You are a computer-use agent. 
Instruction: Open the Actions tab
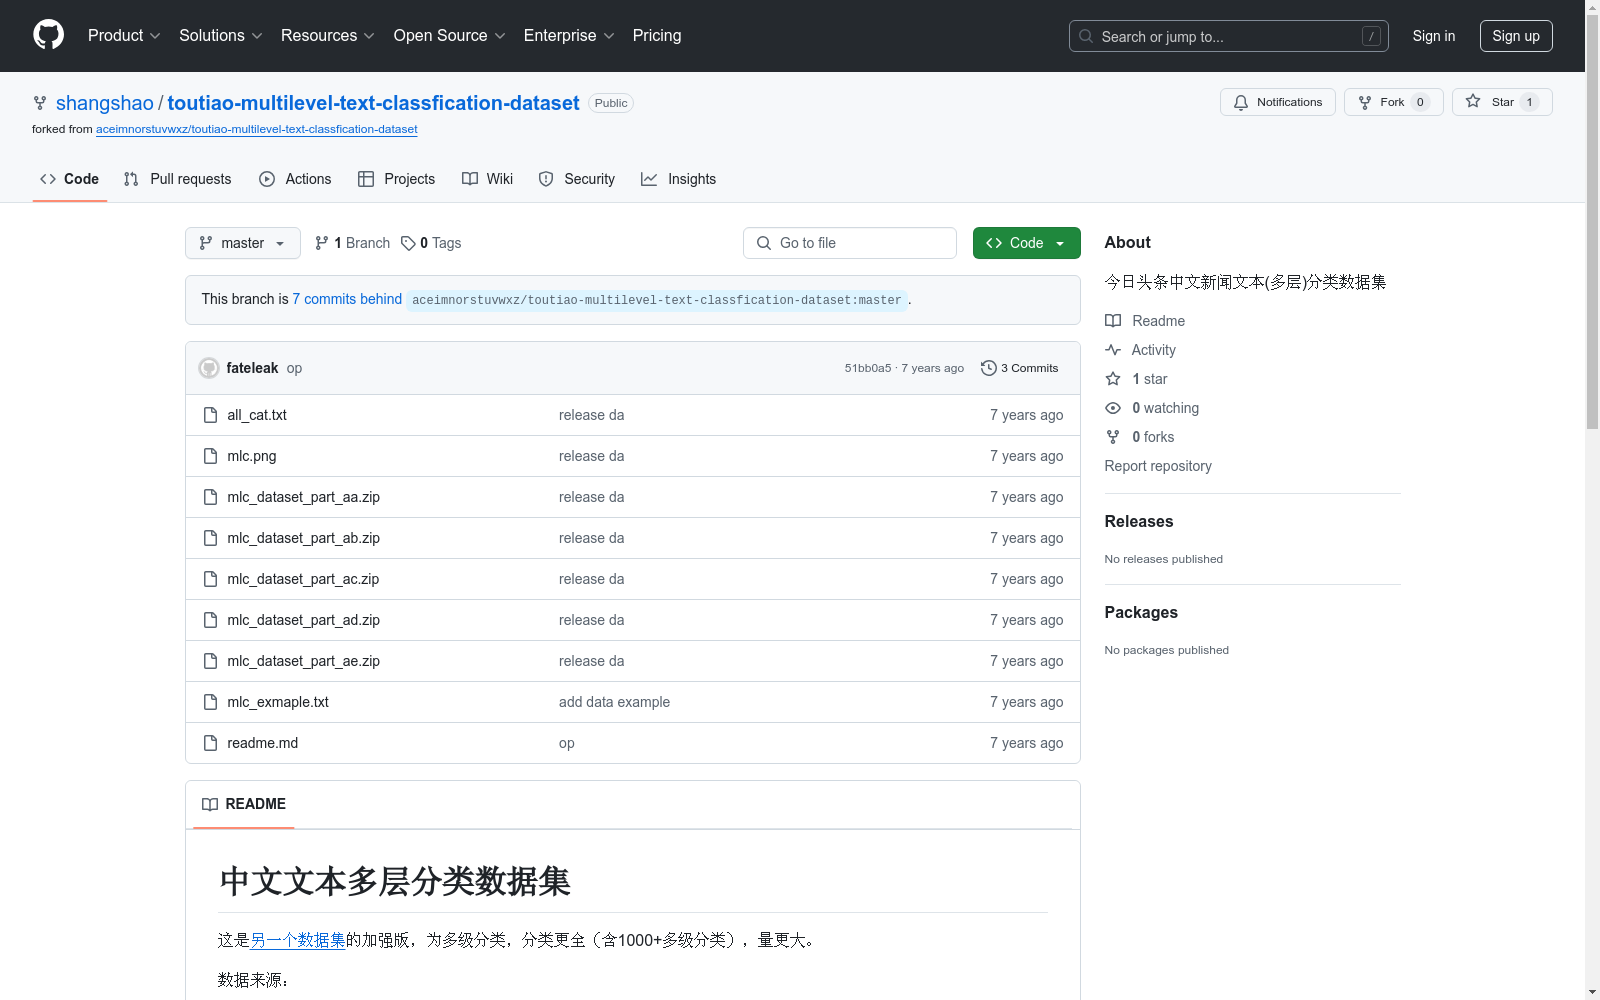pos(295,179)
